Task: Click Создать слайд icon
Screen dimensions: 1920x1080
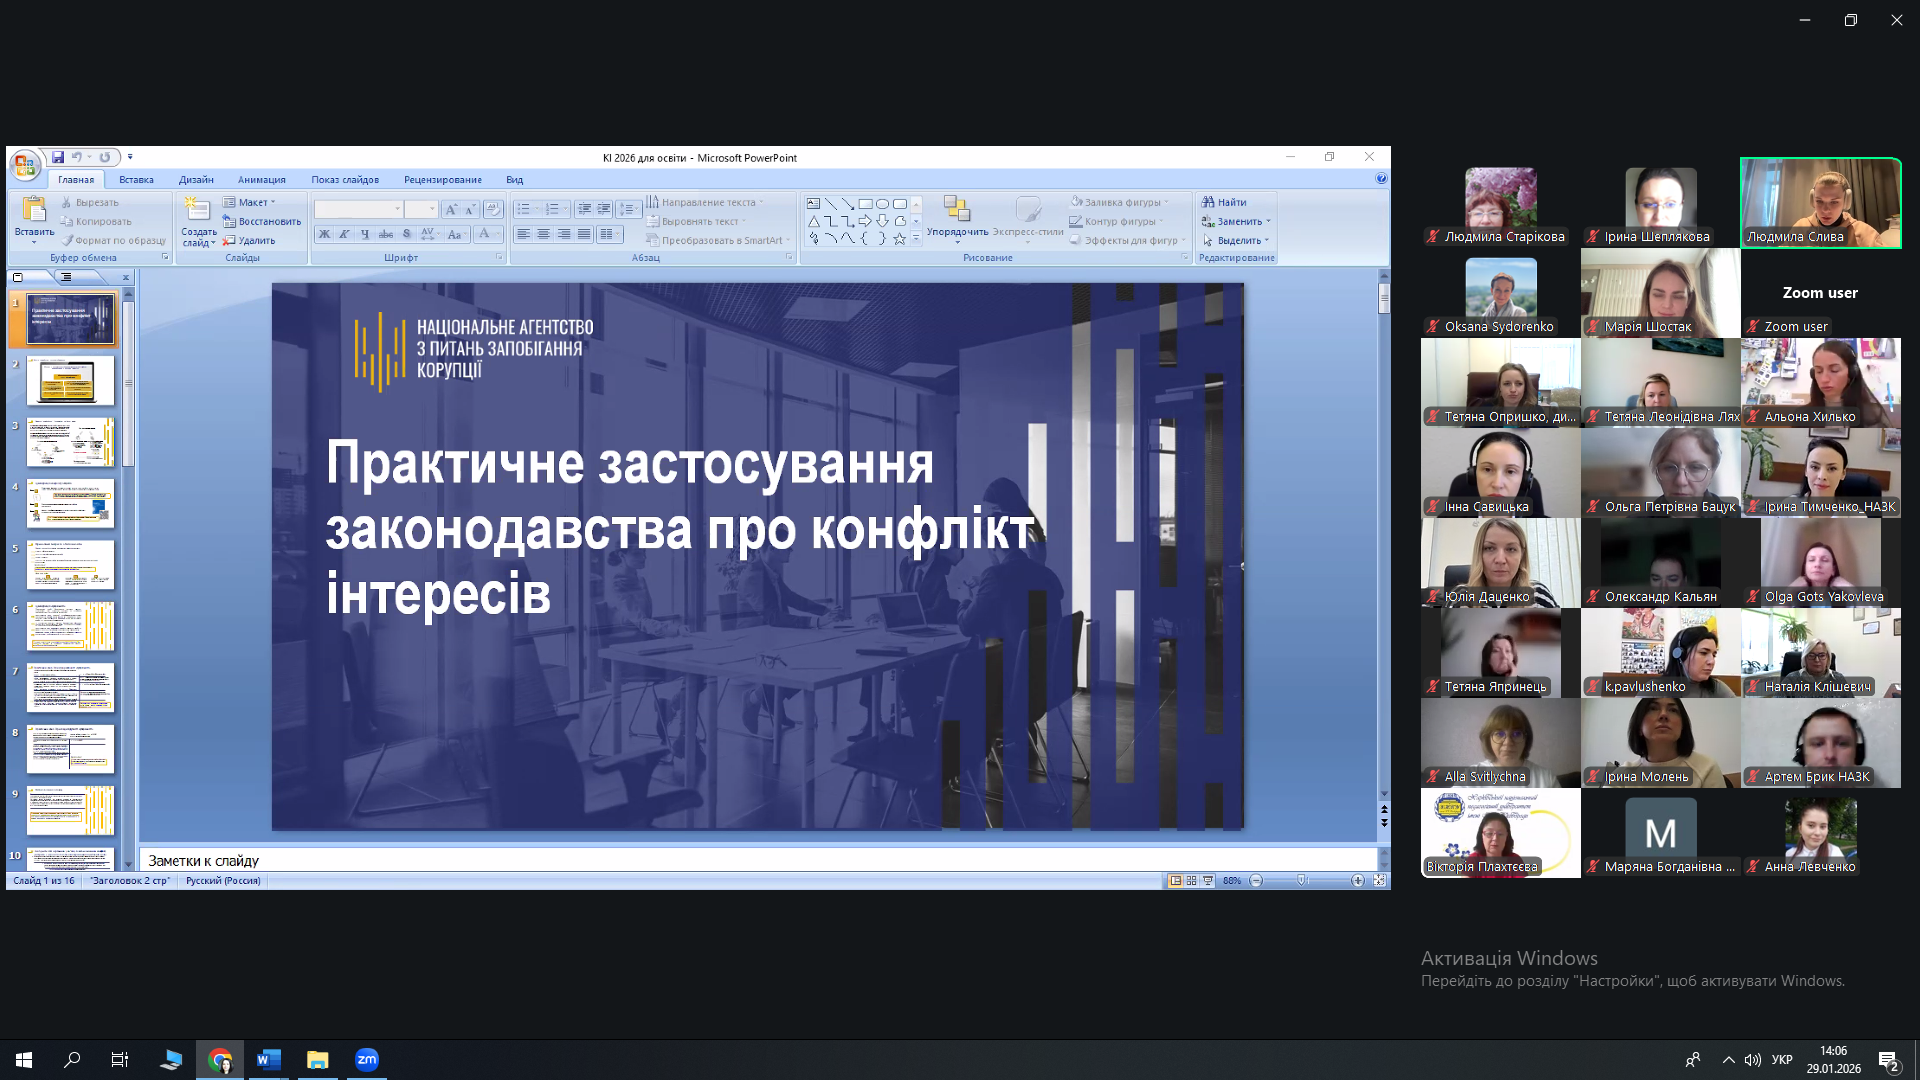Action: coord(198,209)
